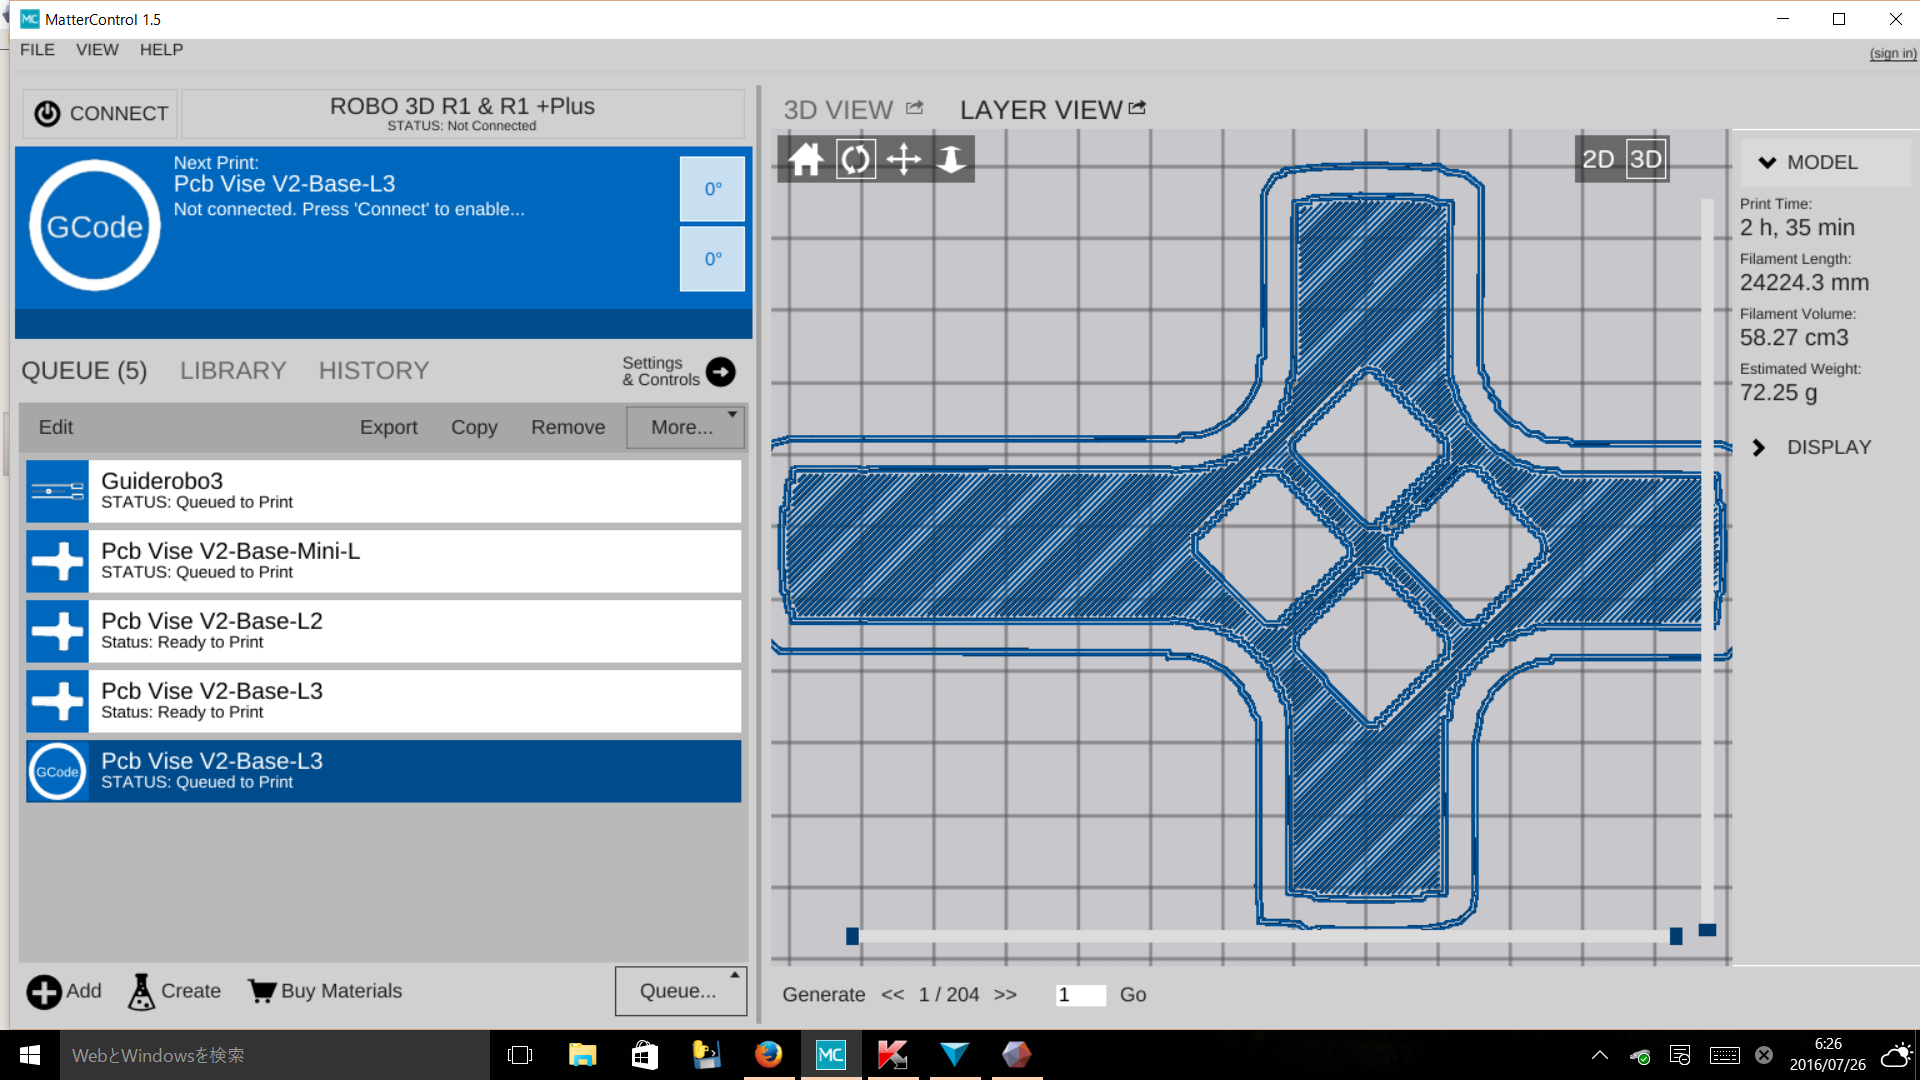The width and height of the screenshot is (1920, 1080).
Task: Switch layer view to 2D mode
Action: [x=1598, y=159]
